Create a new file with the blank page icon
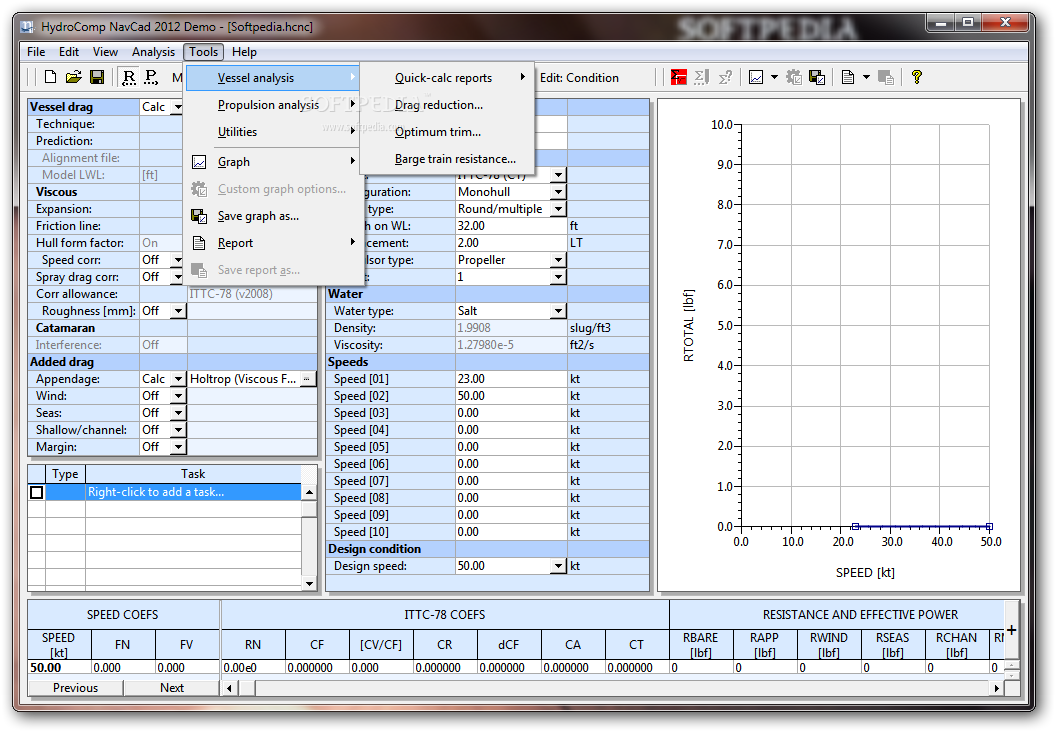Viewport: 1056px width, 732px height. coord(50,77)
